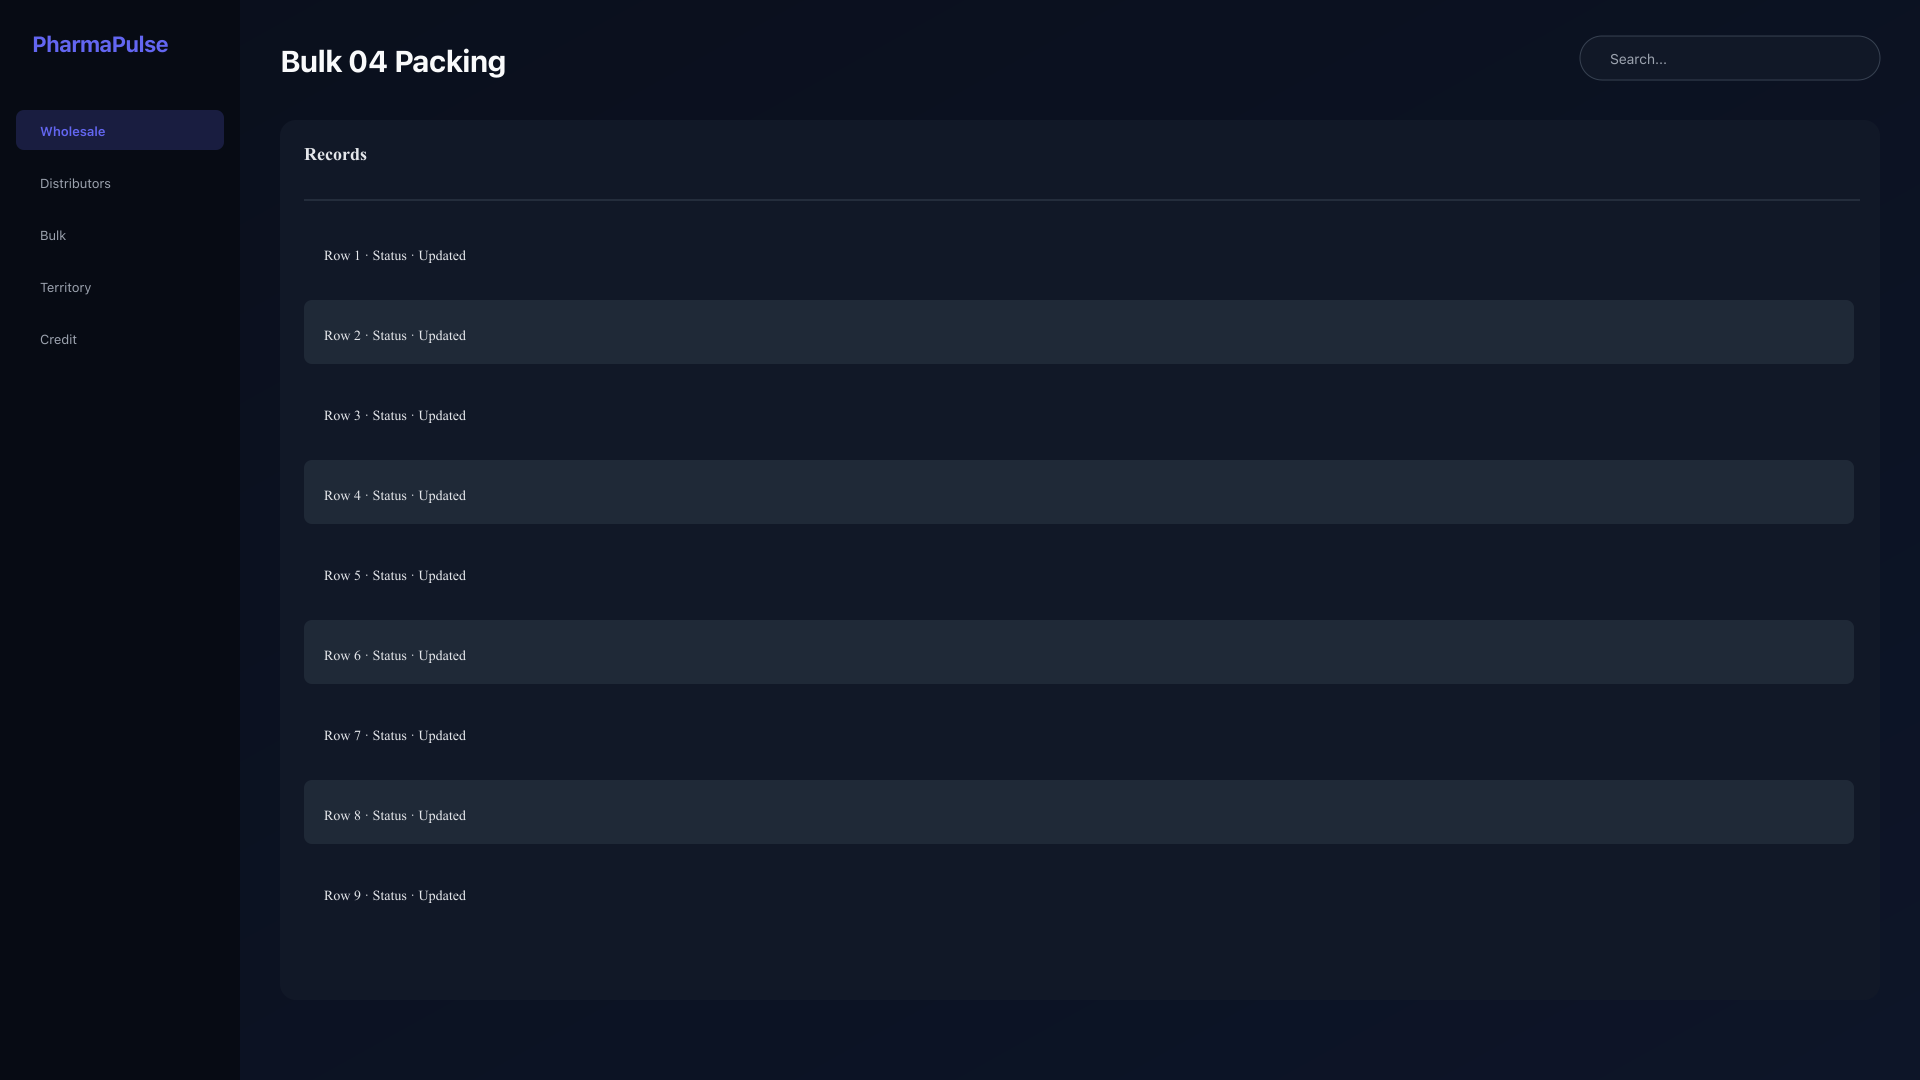Screen dimensions: 1920x1080
Task: Select the Row 3 record
Action: (1078, 412)
